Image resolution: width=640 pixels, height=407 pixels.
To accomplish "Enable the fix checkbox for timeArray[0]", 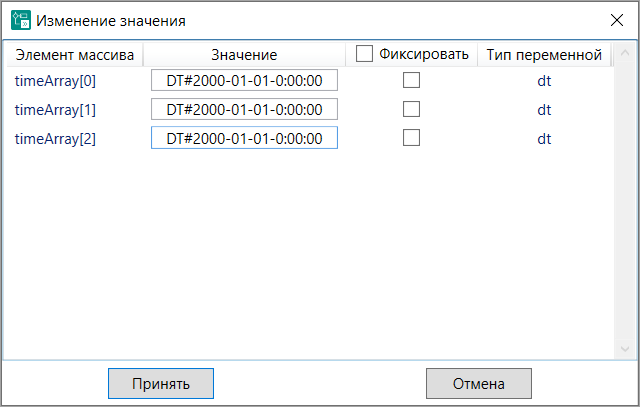I will [411, 81].
